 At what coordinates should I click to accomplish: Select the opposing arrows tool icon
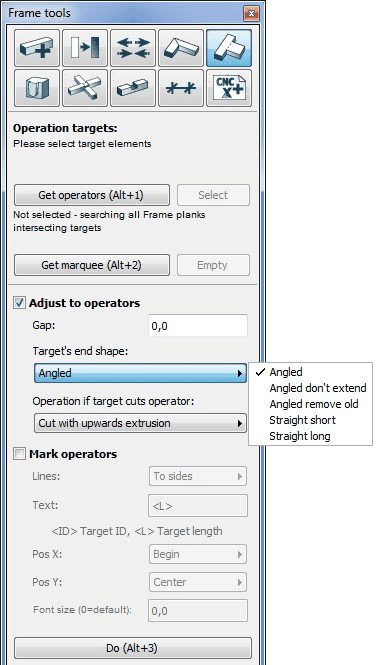(x=133, y=48)
